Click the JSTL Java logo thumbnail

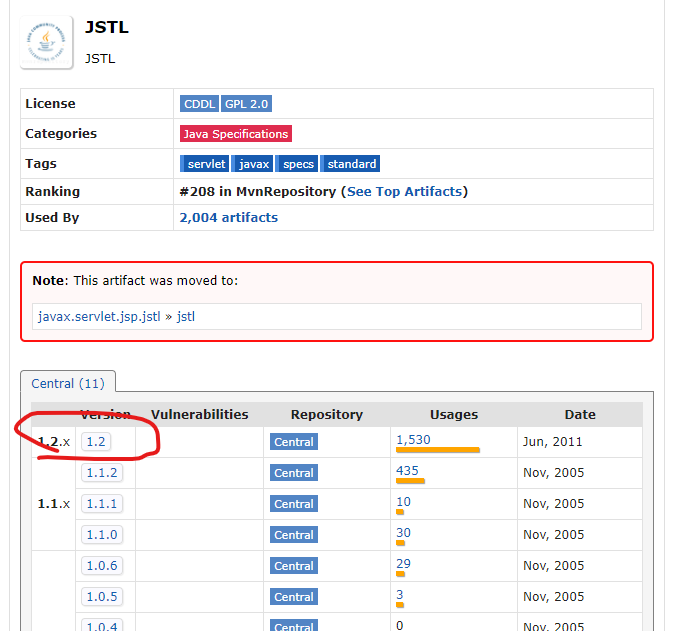[x=47, y=42]
